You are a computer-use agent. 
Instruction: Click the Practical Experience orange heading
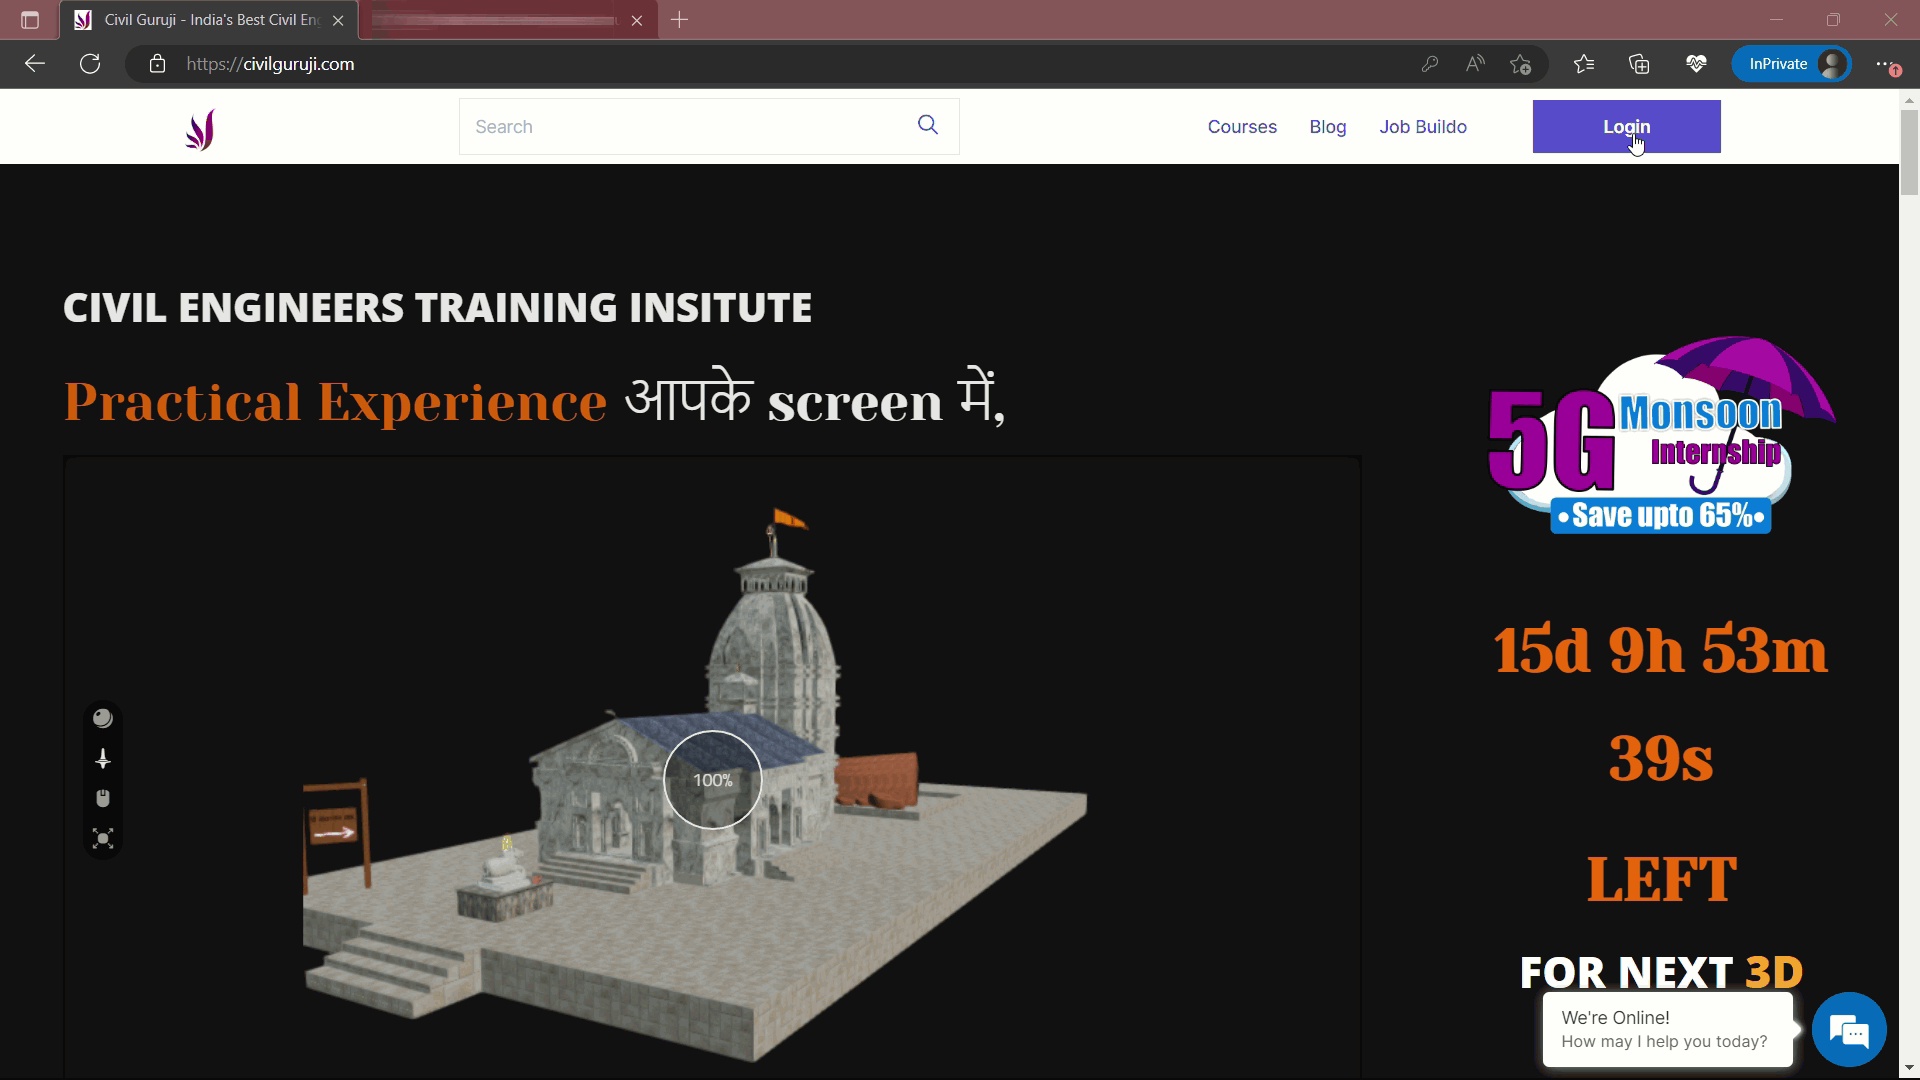tap(335, 402)
